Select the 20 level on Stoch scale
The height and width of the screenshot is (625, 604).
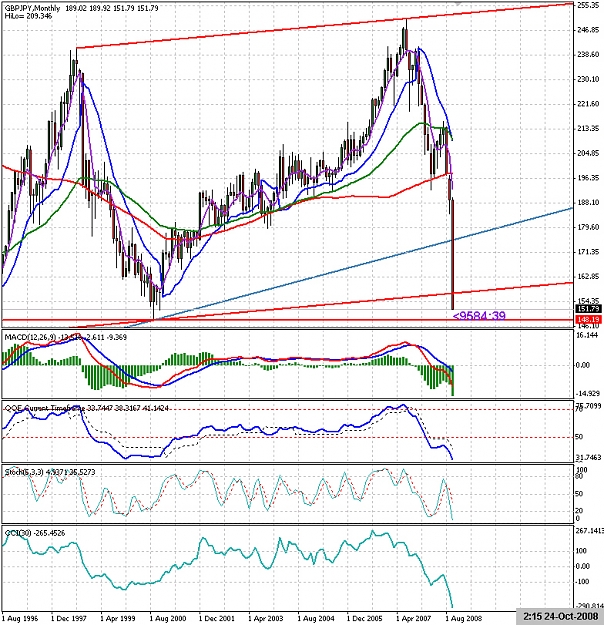point(579,511)
